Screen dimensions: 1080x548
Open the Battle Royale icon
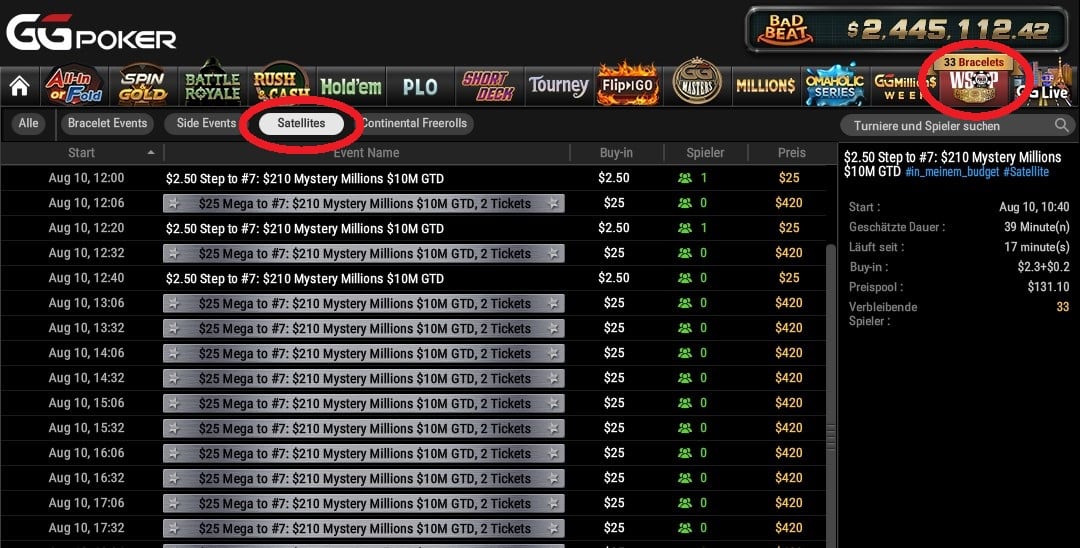[x=212, y=86]
